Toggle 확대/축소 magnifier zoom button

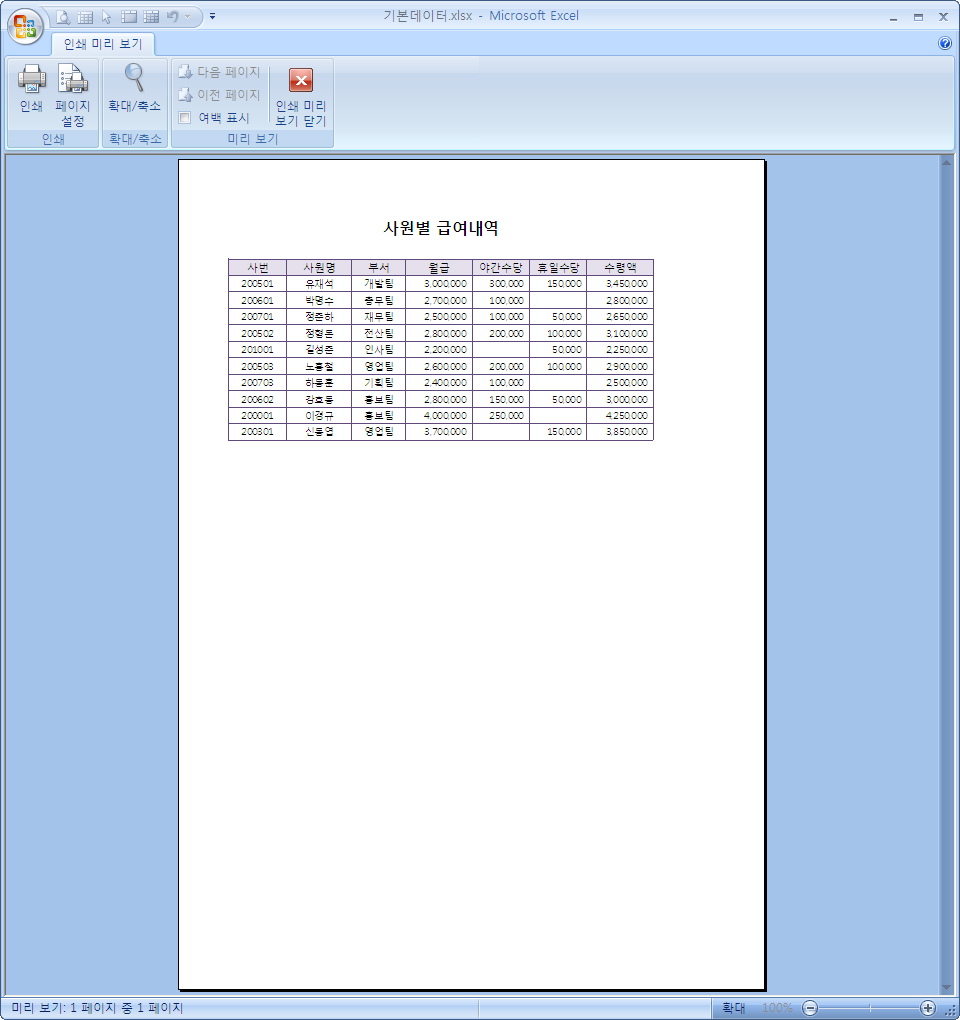[x=135, y=88]
